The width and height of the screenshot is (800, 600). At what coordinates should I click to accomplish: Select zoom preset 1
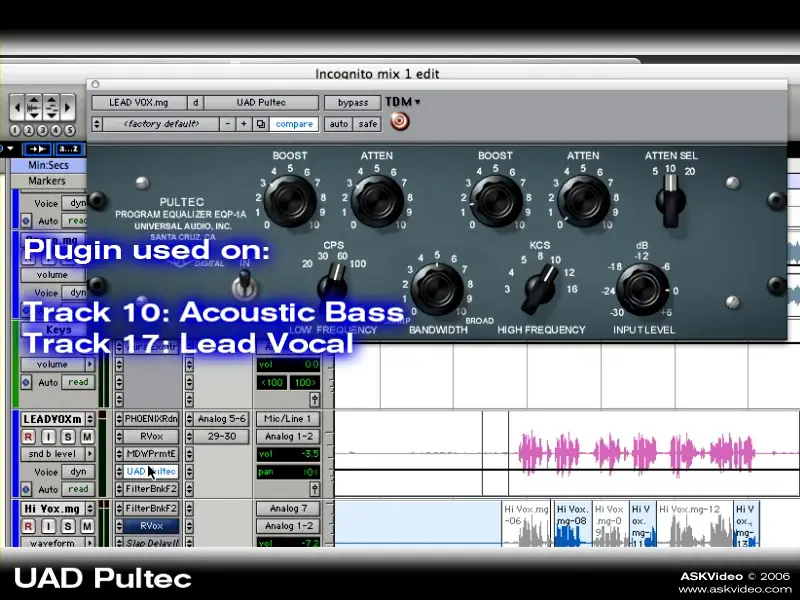pos(15,131)
